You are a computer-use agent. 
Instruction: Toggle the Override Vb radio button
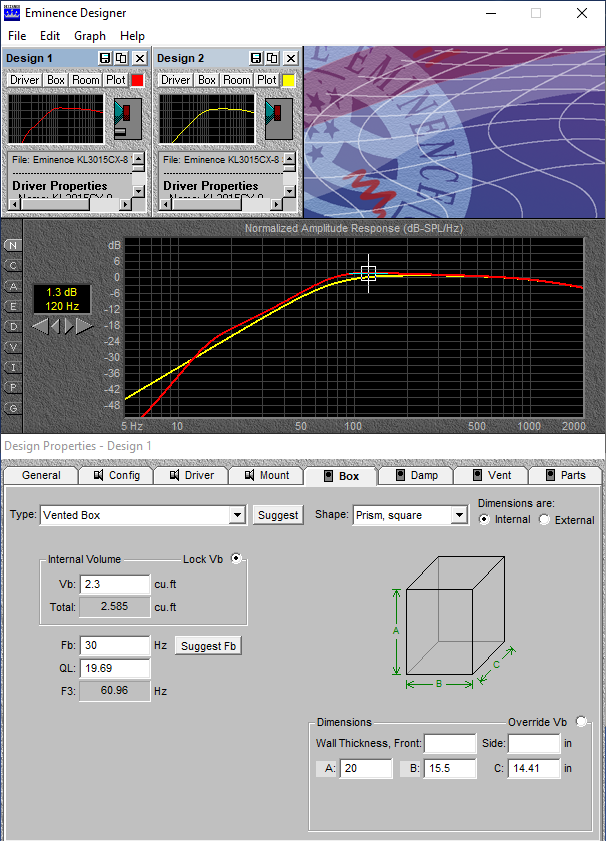click(x=581, y=721)
